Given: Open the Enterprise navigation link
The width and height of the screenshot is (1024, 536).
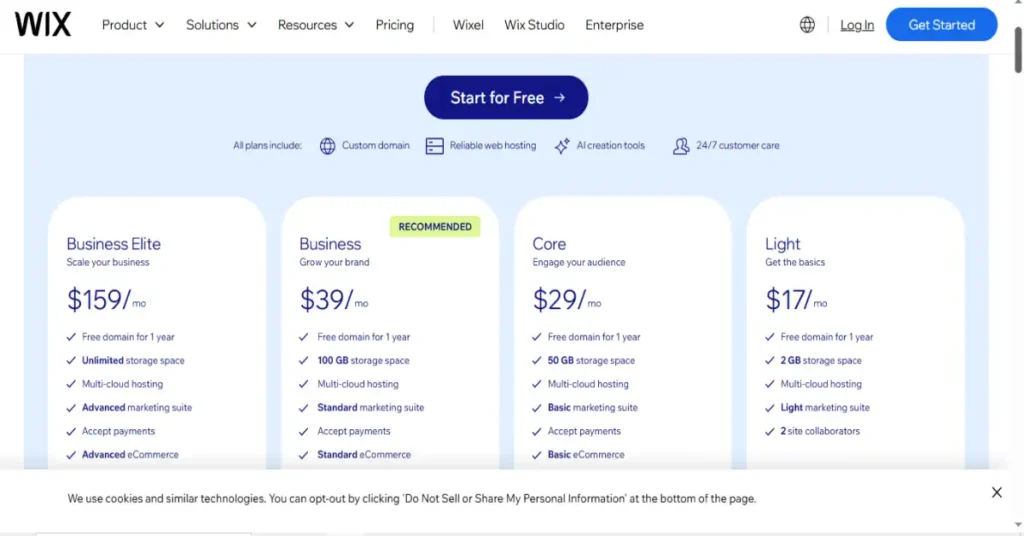Looking at the screenshot, I should tap(614, 25).
